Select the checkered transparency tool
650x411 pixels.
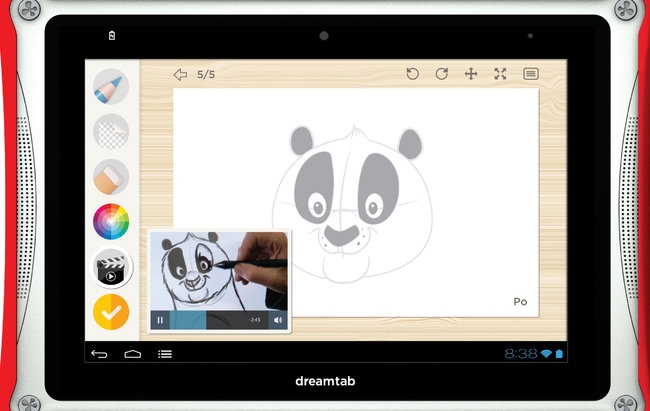[x=111, y=133]
